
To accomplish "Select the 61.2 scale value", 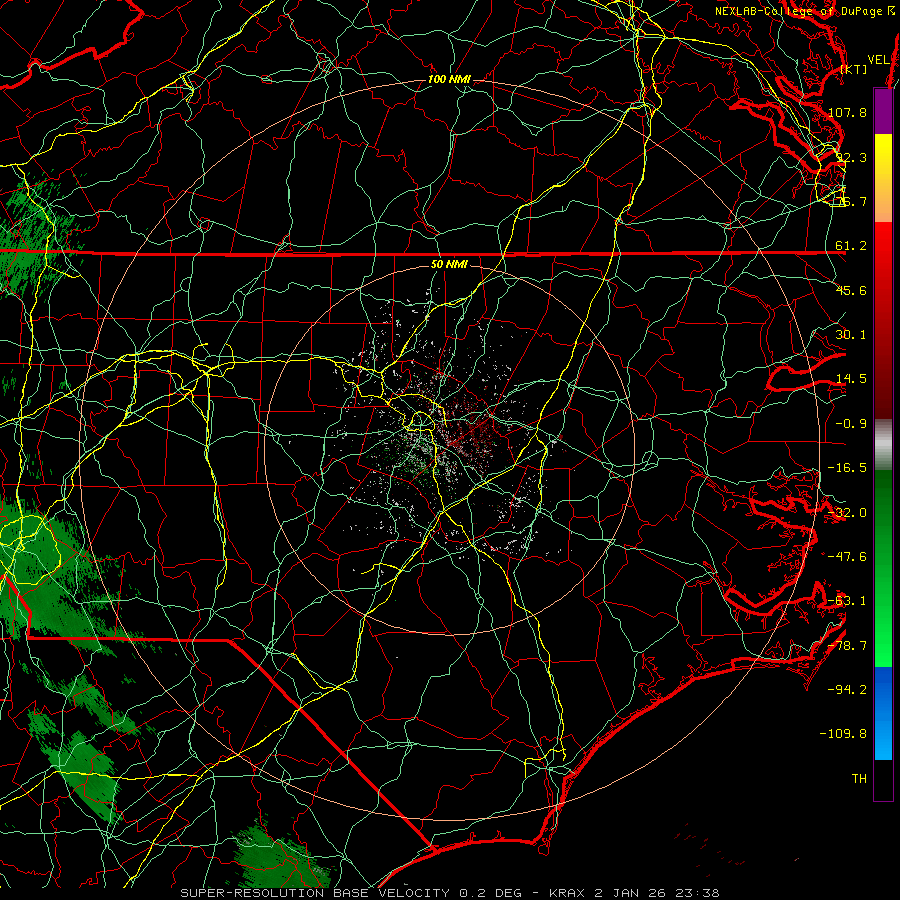I will tap(851, 246).
